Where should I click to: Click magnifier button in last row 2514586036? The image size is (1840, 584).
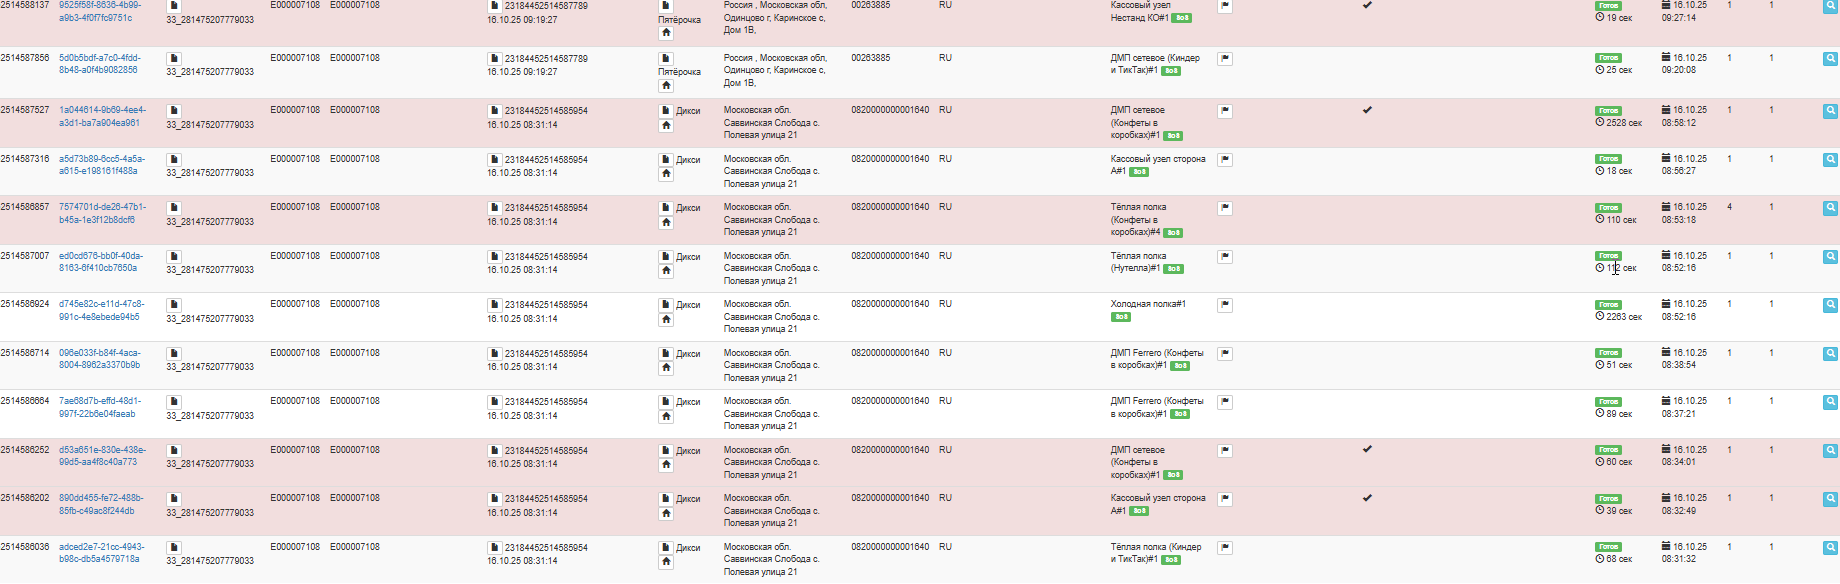tap(1830, 548)
